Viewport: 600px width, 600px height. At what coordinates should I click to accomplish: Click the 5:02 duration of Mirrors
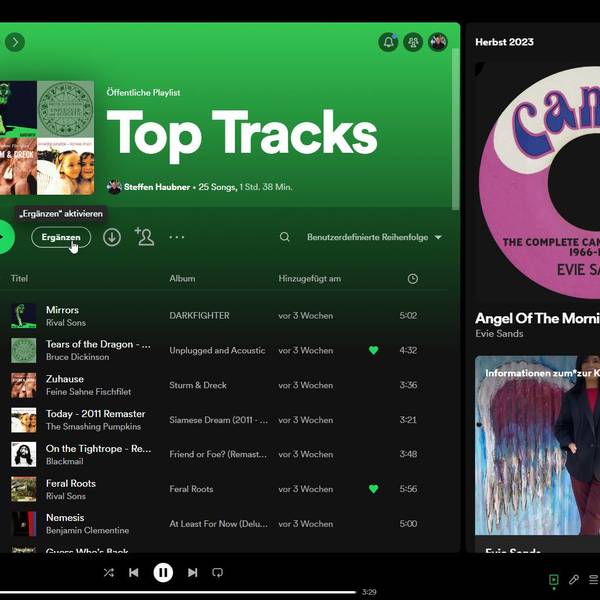[x=408, y=315]
